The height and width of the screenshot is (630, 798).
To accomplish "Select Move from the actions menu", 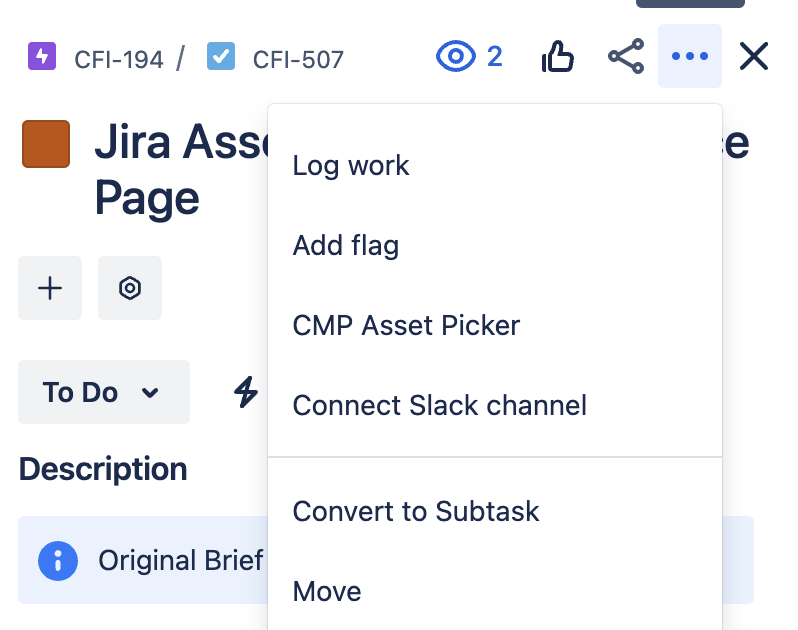I will click(495, 591).
